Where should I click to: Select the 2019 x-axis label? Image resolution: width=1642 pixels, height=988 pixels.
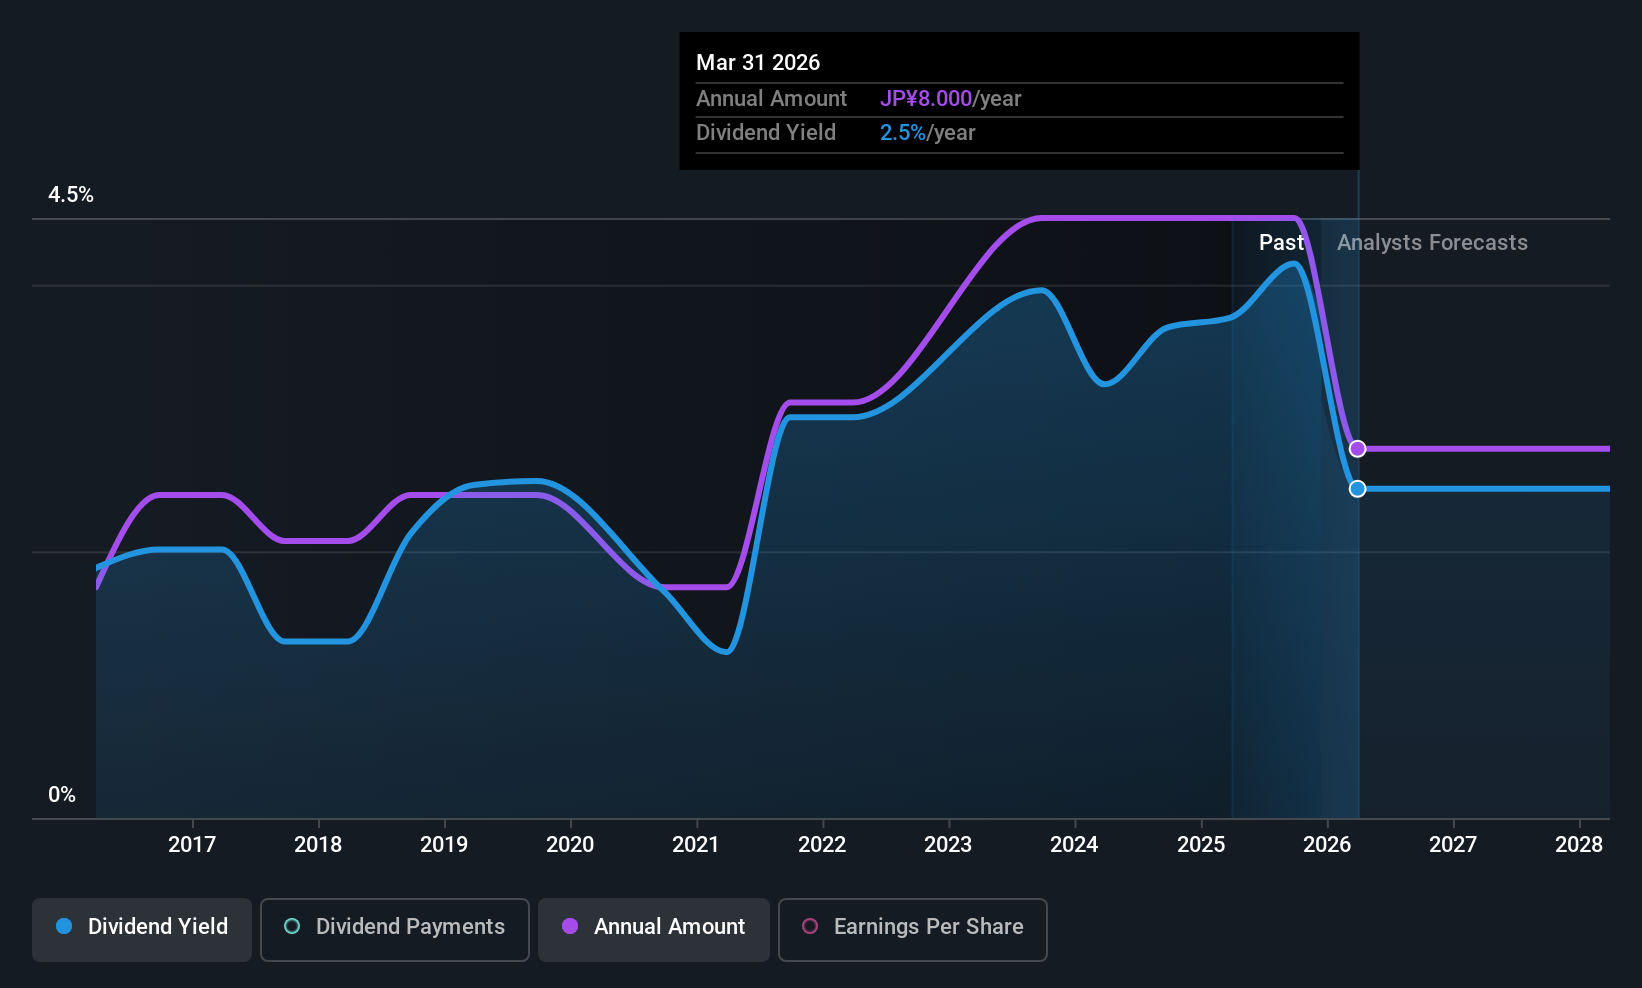pos(444,845)
